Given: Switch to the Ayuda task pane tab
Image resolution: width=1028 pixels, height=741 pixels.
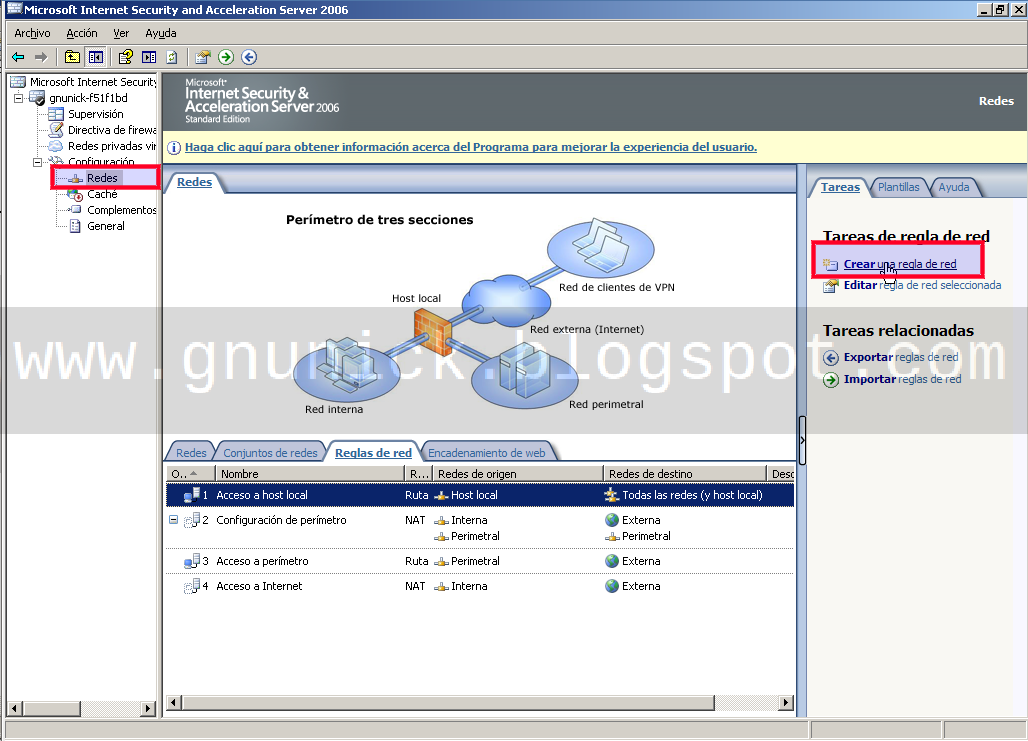Looking at the screenshot, I should point(953,187).
